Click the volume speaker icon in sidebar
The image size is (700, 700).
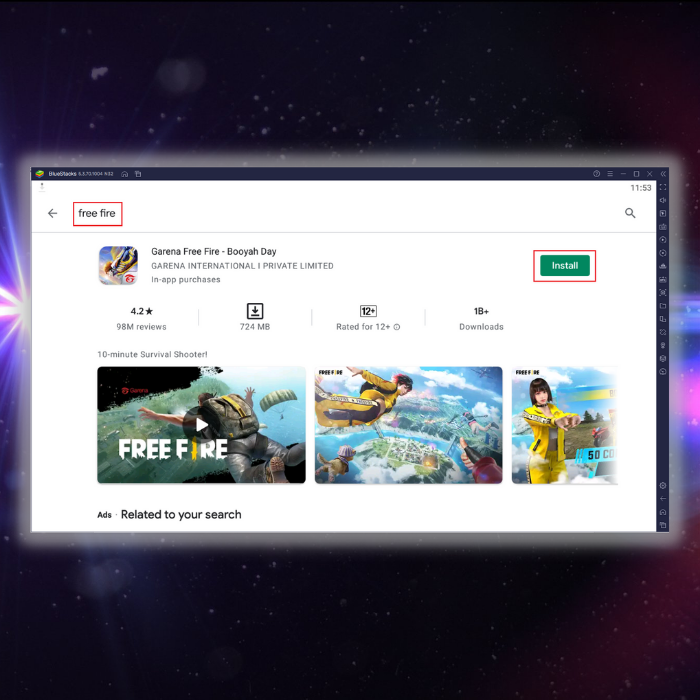663,200
